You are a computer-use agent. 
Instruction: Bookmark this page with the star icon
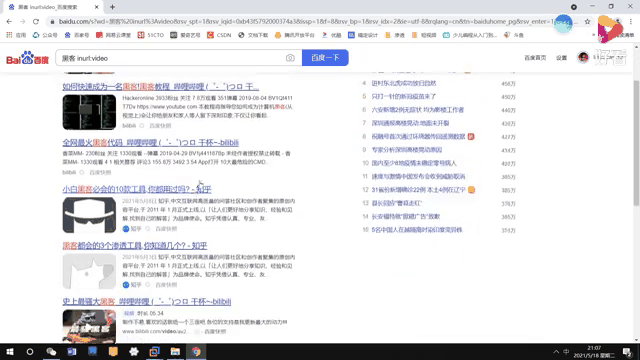click(x=587, y=22)
